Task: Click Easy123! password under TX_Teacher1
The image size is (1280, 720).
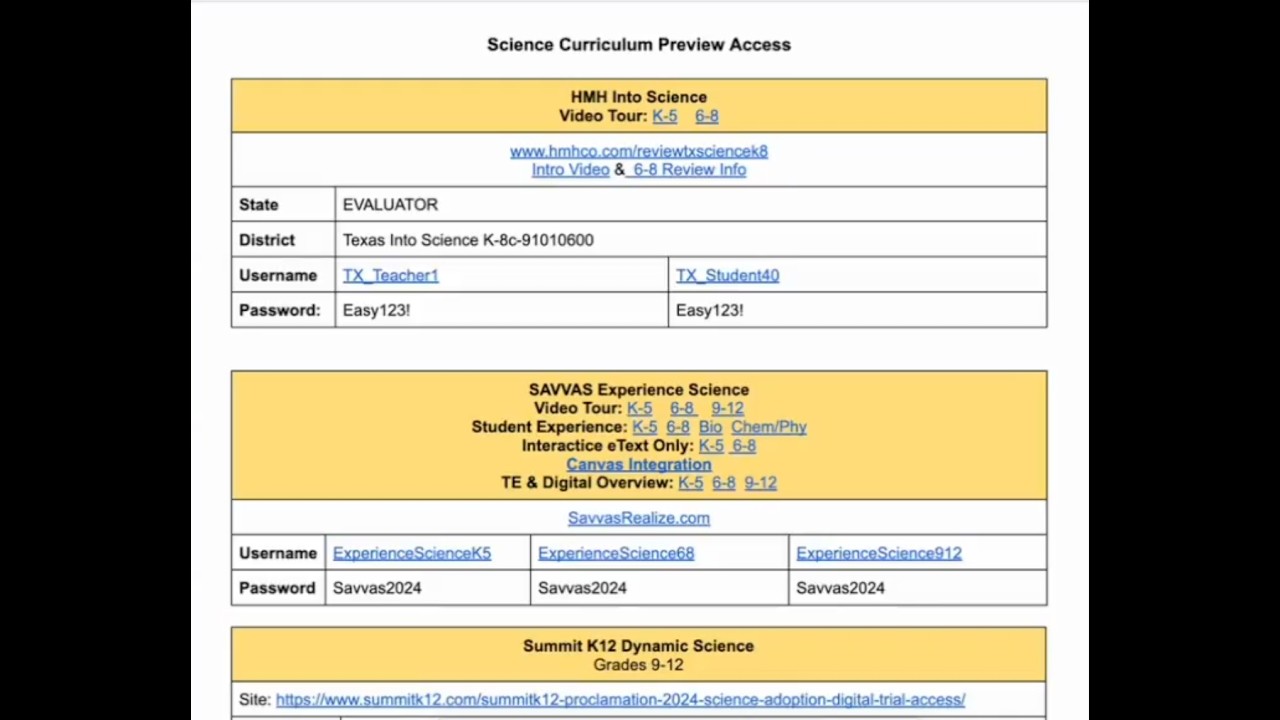Action: [x=376, y=310]
